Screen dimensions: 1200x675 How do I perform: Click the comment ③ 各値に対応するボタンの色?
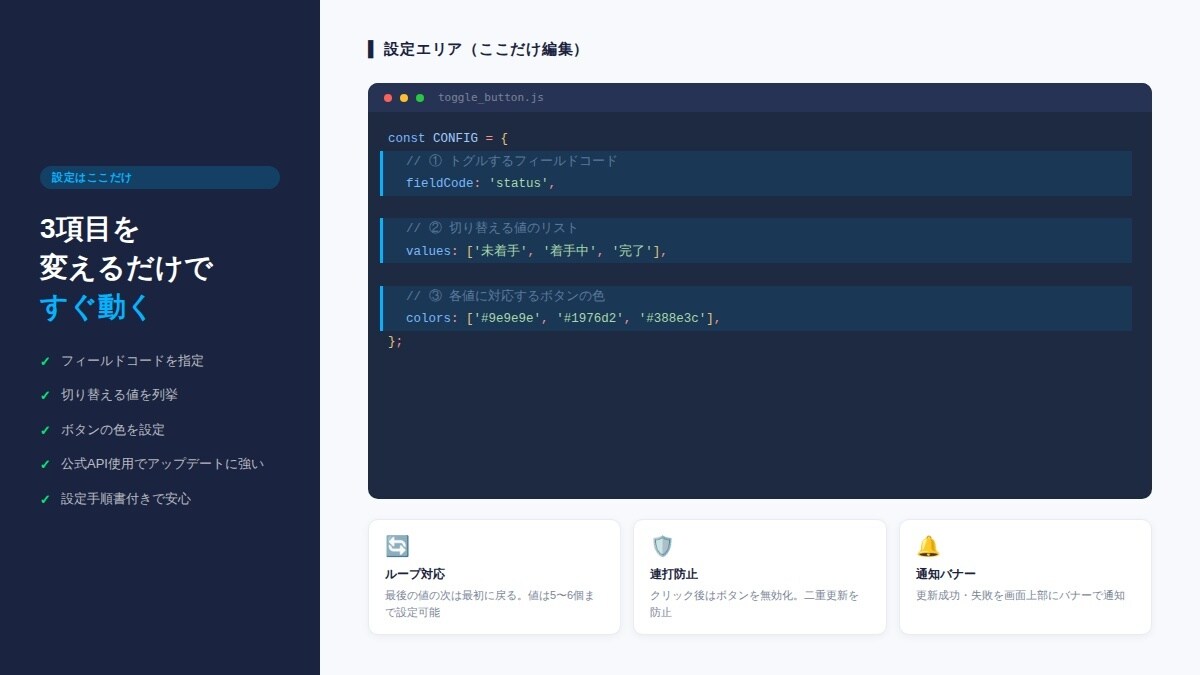[505, 296]
